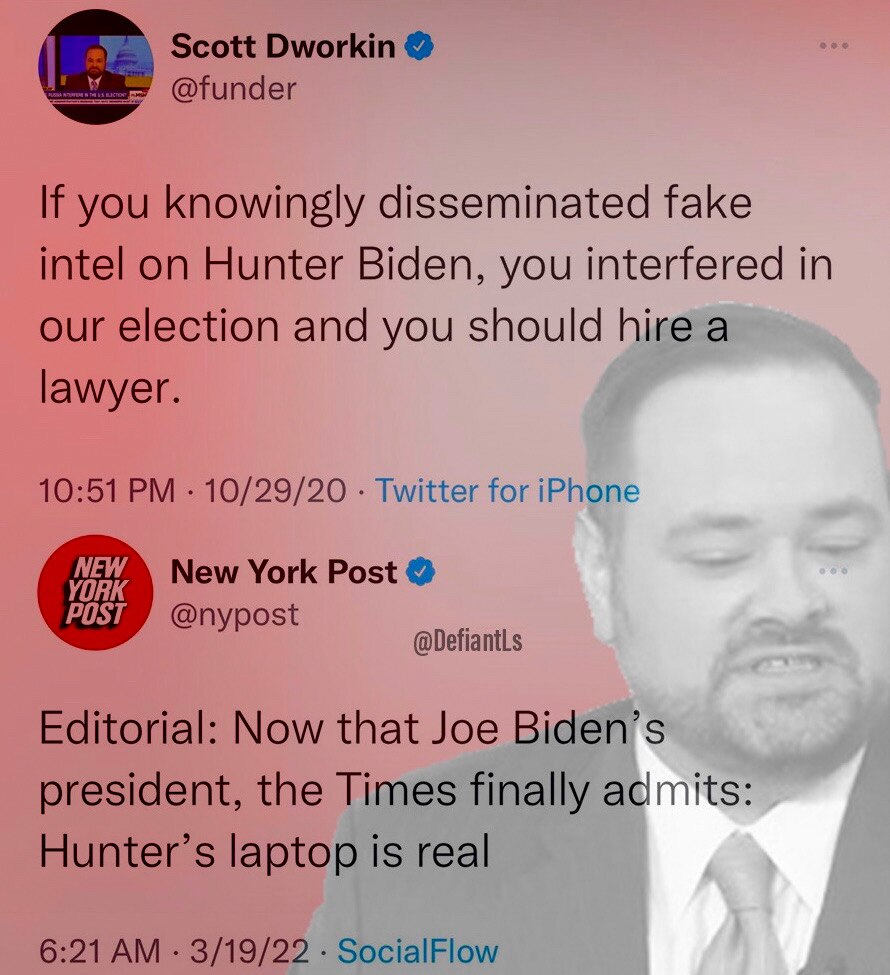Open the three-dot menu on Dworkin's tweet
Image resolution: width=890 pixels, height=975 pixels.
tap(833, 46)
